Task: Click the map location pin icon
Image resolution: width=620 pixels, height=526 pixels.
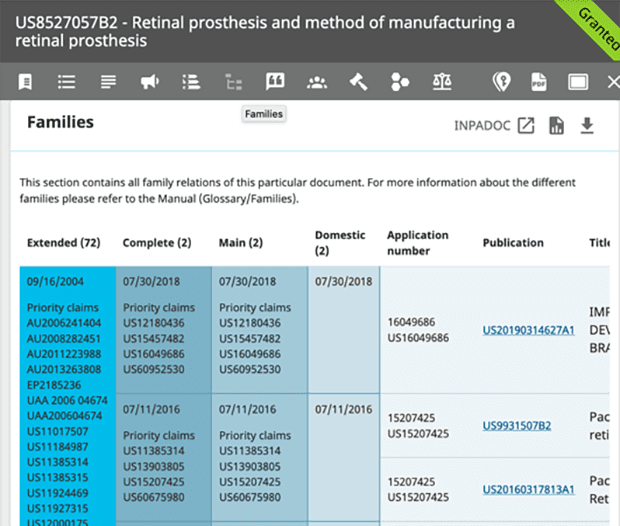Action: pos(501,82)
